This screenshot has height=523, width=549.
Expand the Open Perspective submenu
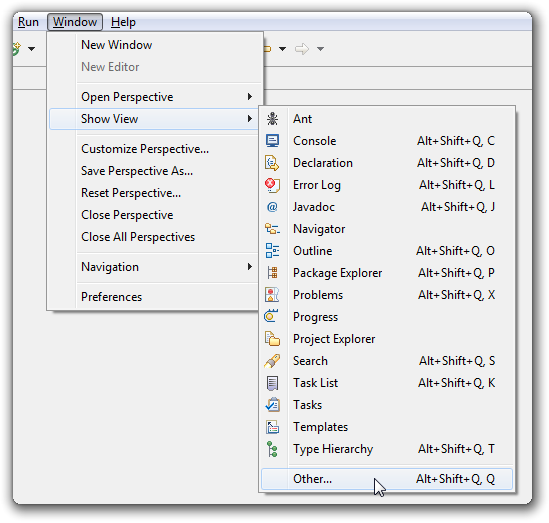coord(154,97)
